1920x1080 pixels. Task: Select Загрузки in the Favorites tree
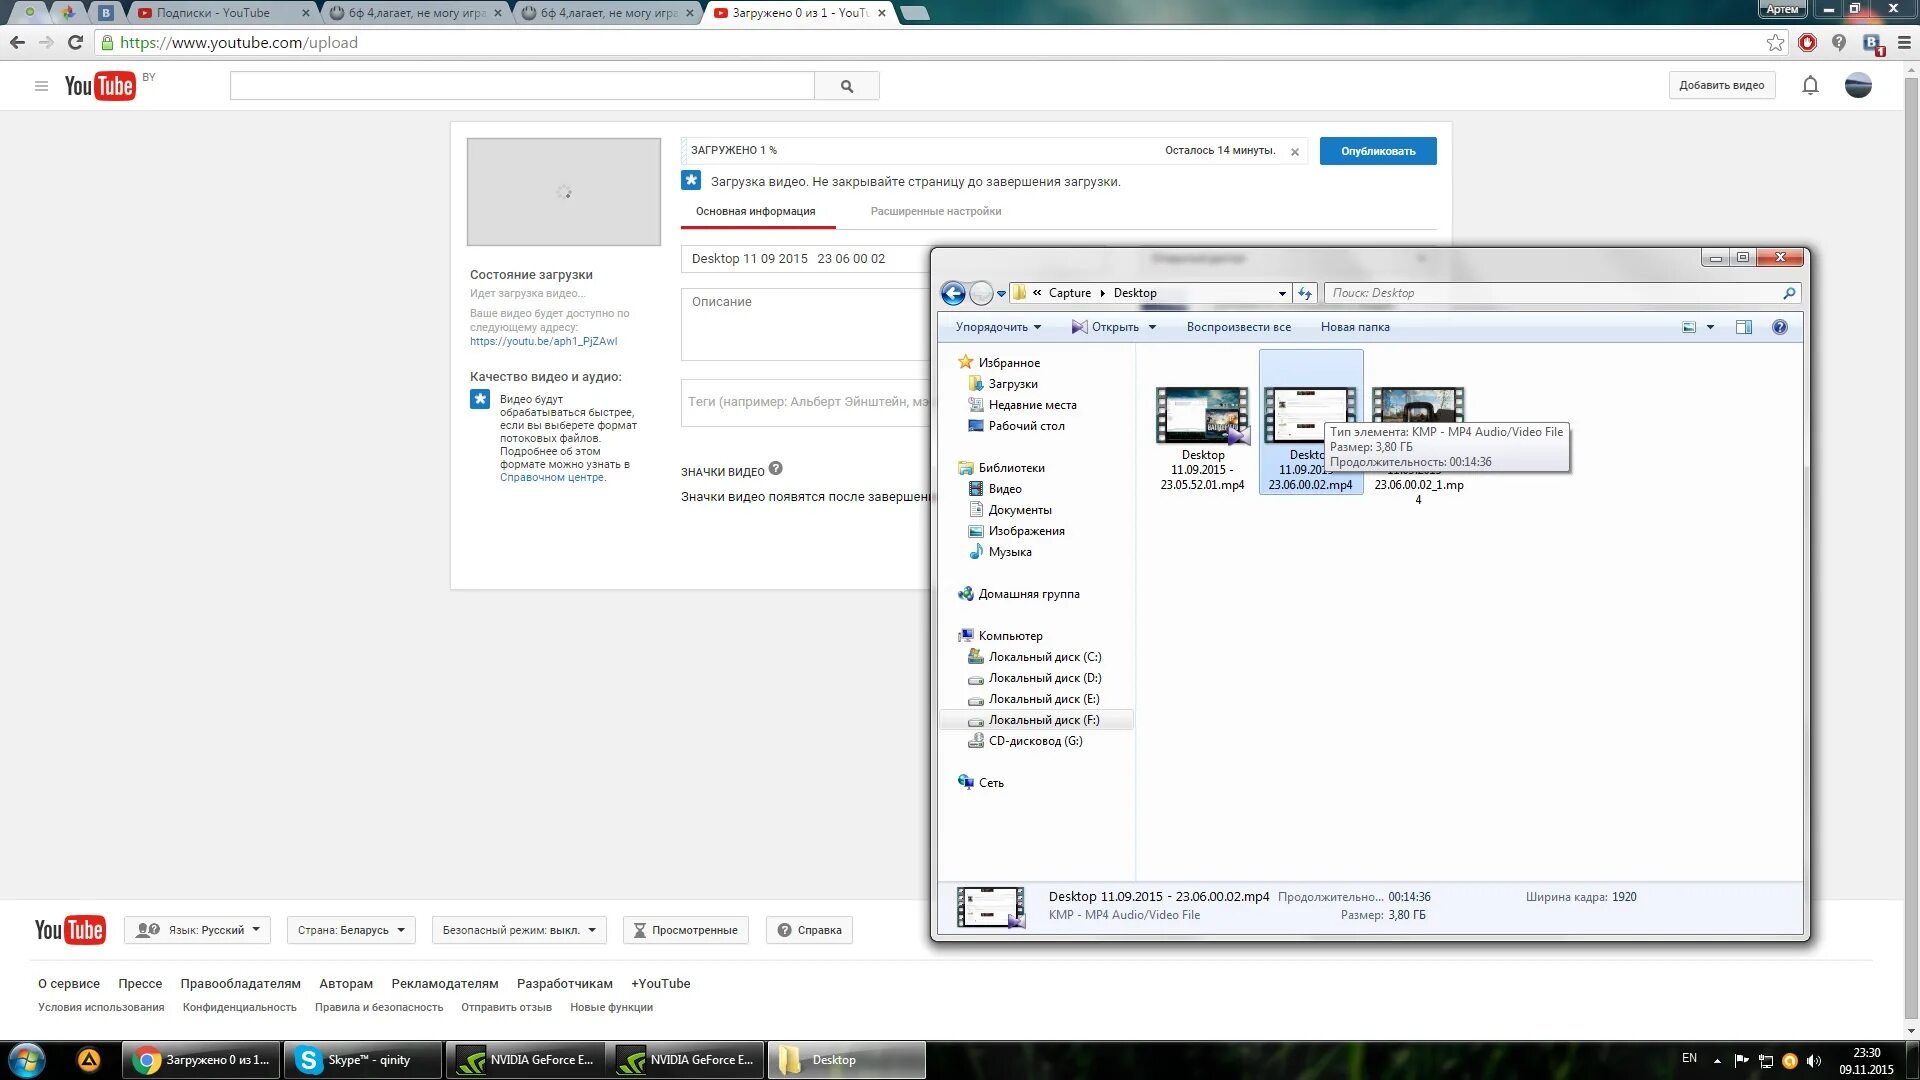pos(1012,384)
